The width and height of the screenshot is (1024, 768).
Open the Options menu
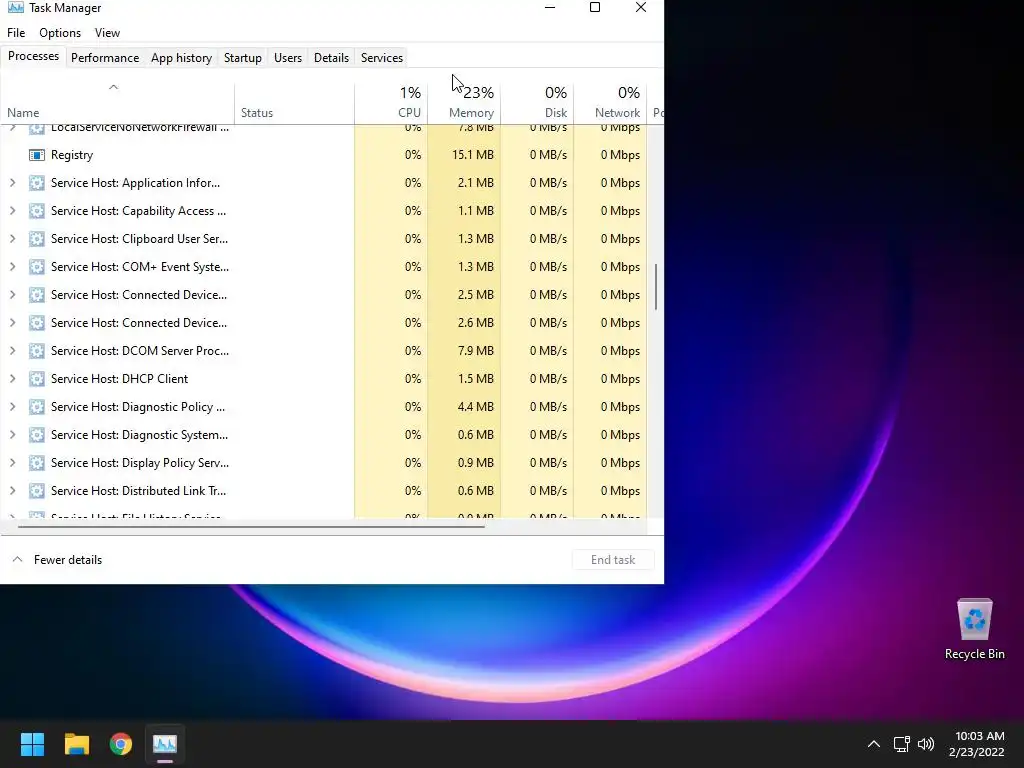(60, 33)
